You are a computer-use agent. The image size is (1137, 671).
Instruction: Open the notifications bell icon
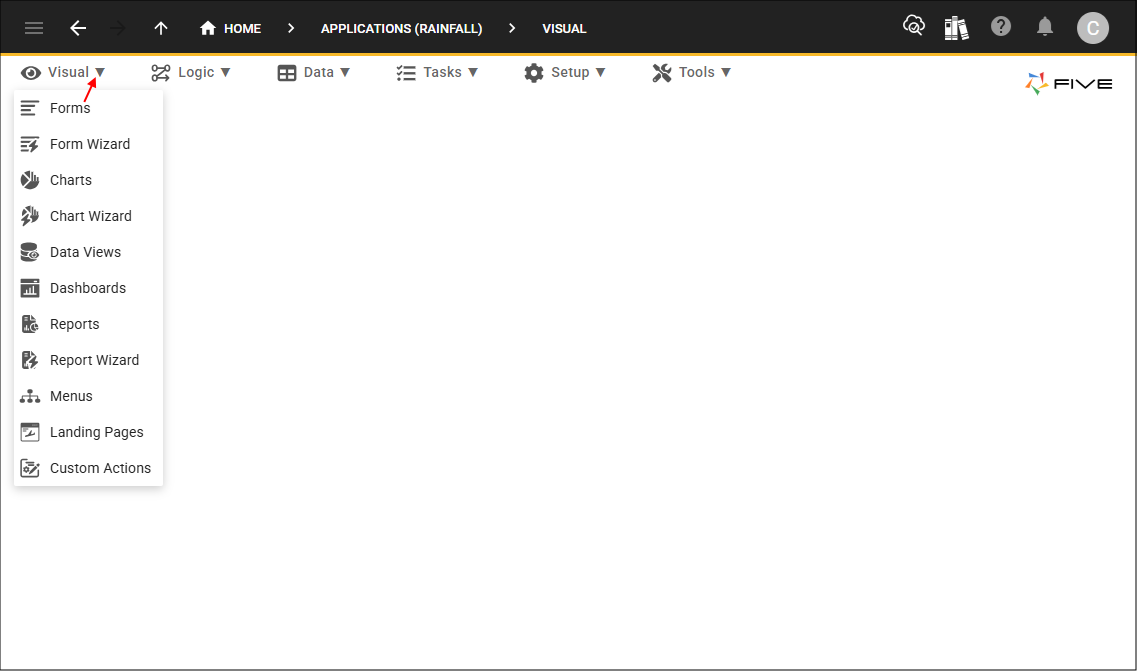(x=1045, y=27)
